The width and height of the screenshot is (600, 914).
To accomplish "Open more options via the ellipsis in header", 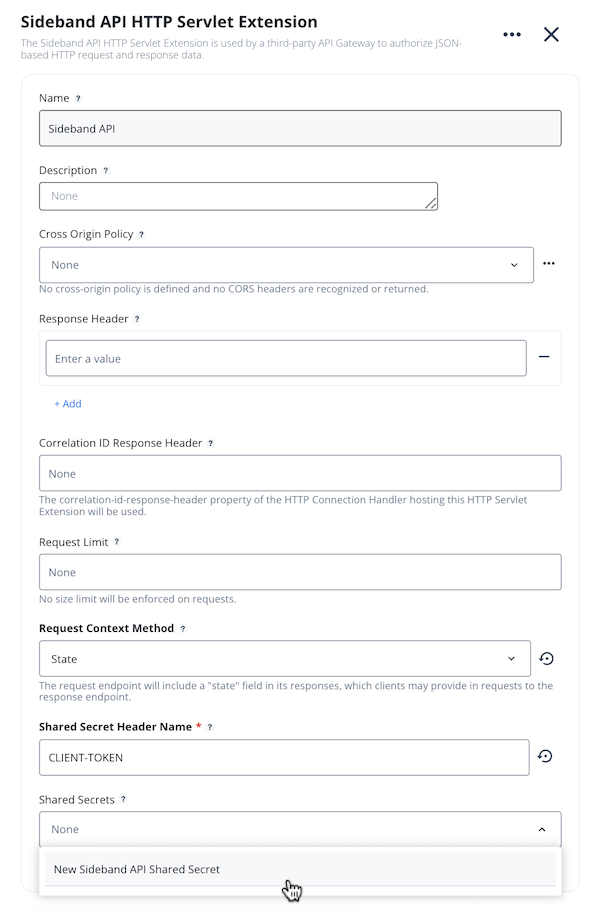I will click(512, 34).
